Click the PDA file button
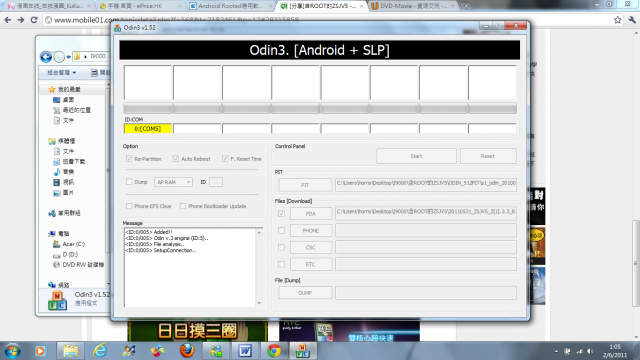This screenshot has height=360, width=640. (x=311, y=213)
